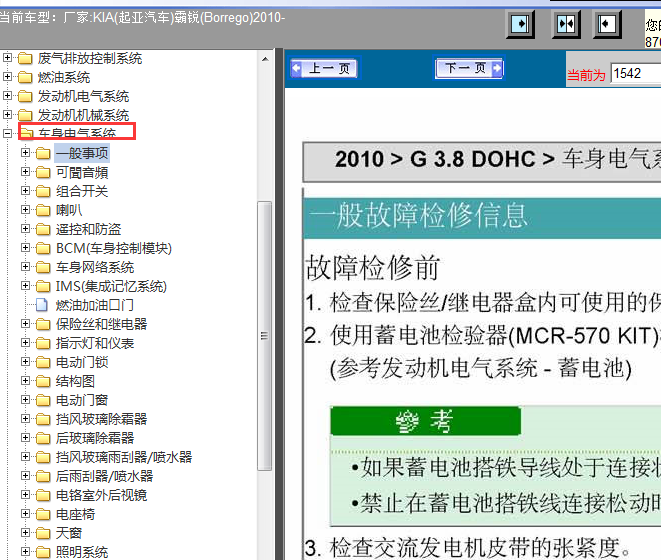
Task: Go to next page with 下一页 button
Action: click(x=469, y=68)
